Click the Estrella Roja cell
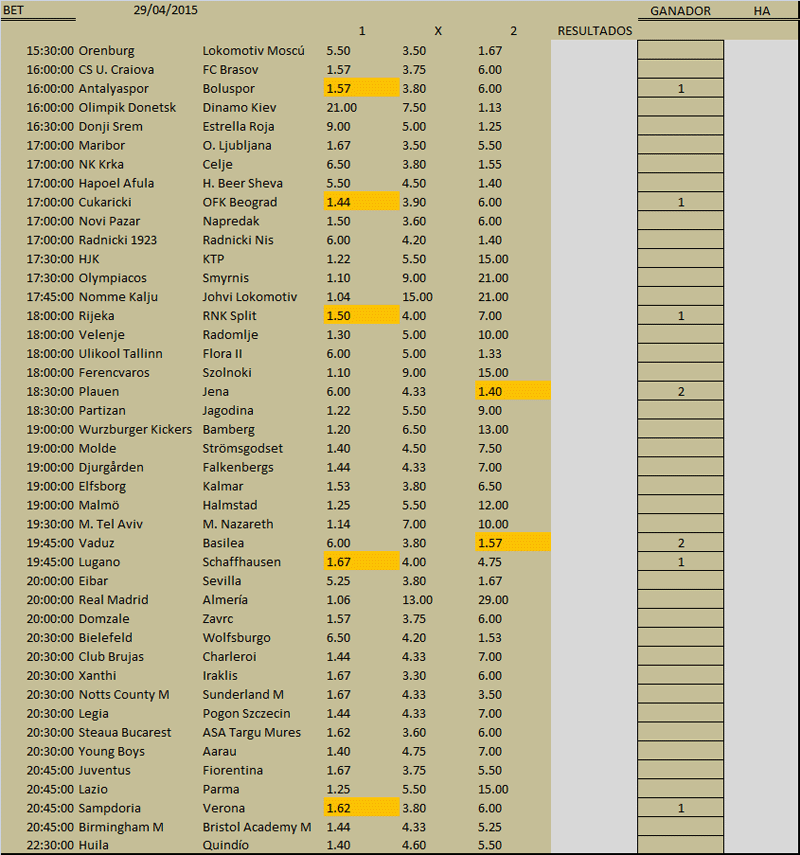 238,127
